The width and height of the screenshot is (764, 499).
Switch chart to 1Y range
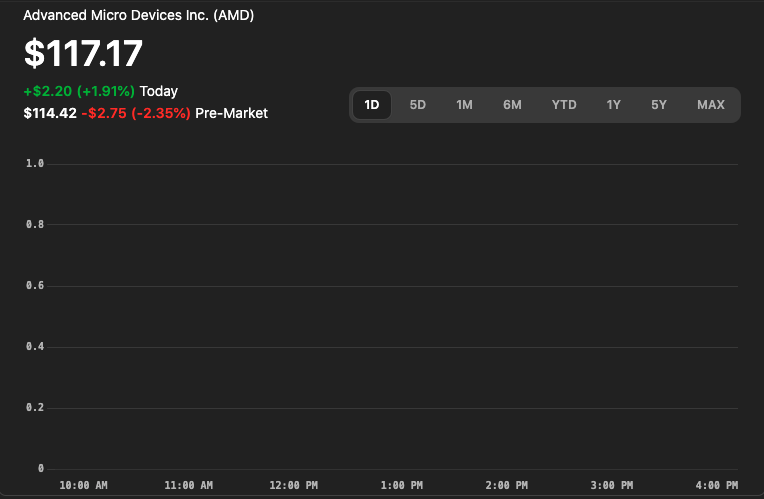pos(613,105)
